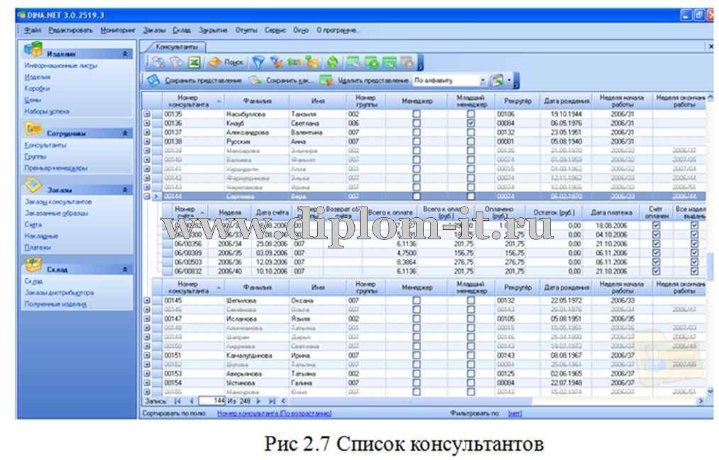Viewport: 719px width, 460px height.
Task: Open the Отчеты menu
Action: click(246, 30)
